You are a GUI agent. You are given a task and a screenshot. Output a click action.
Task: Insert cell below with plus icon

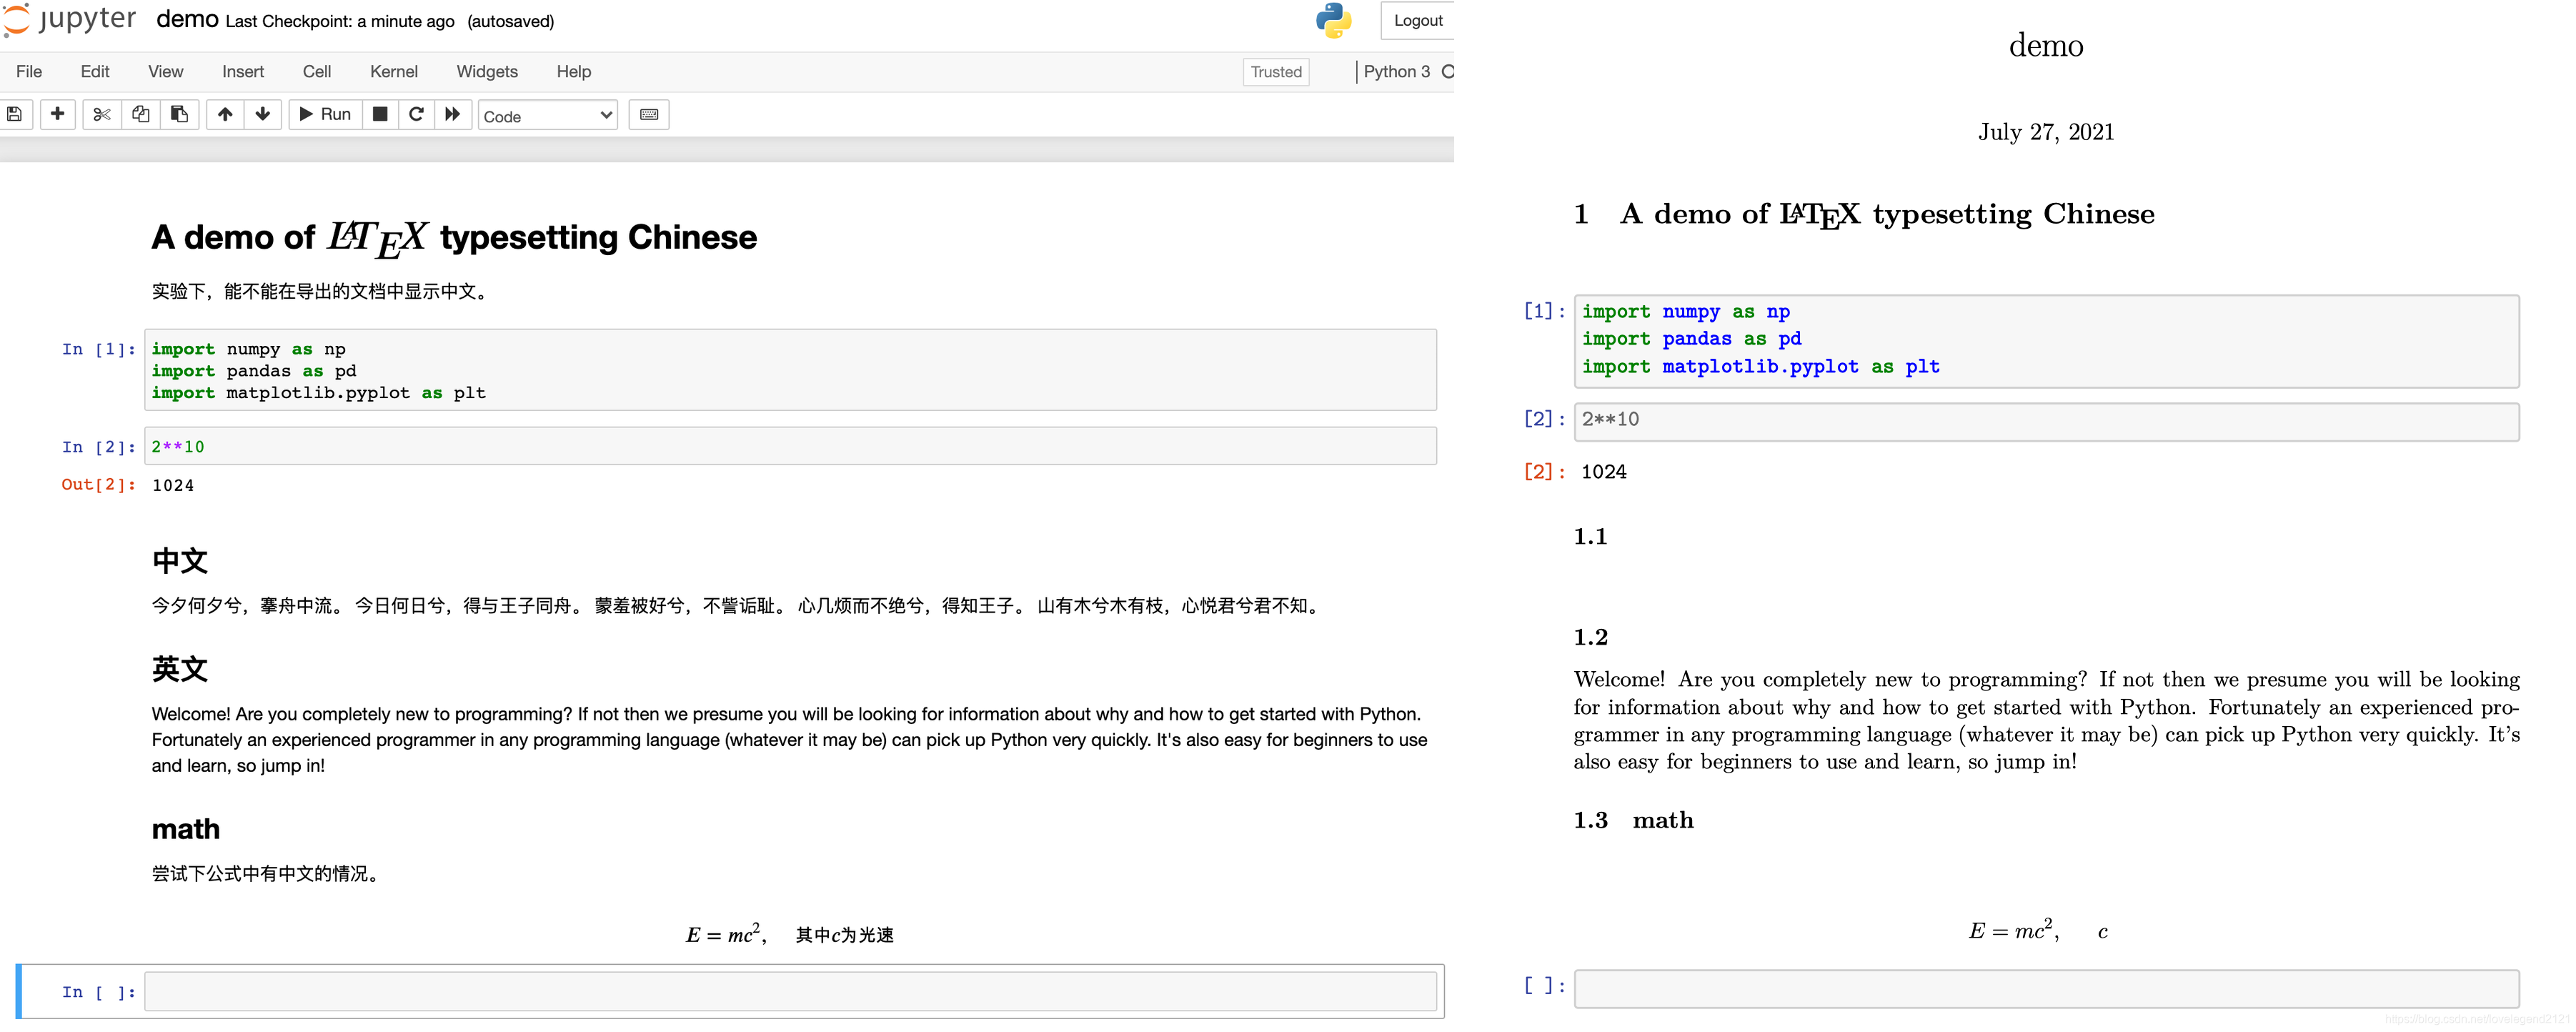point(57,114)
